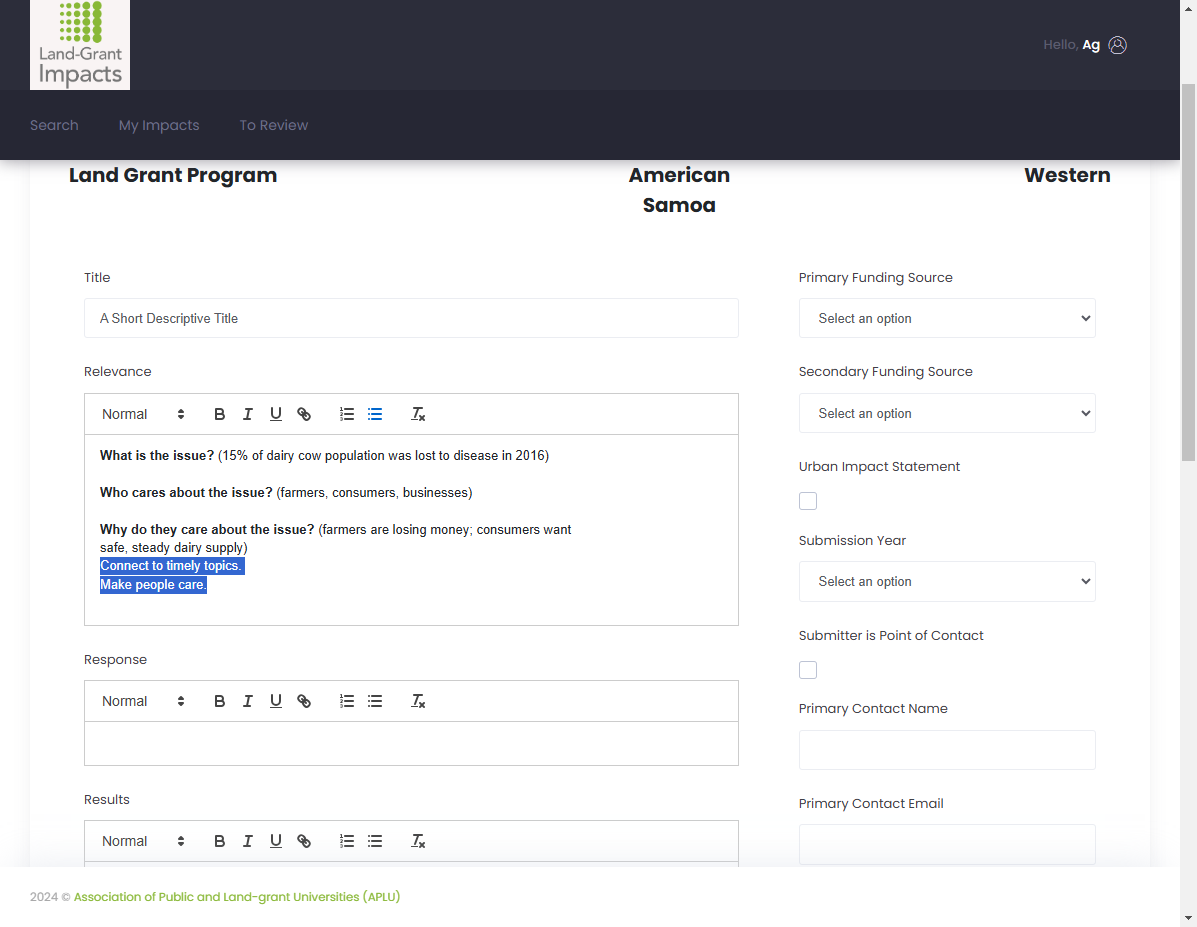Image resolution: width=1197 pixels, height=927 pixels.
Task: Apply numbered list in Response editor
Action: [x=347, y=701]
